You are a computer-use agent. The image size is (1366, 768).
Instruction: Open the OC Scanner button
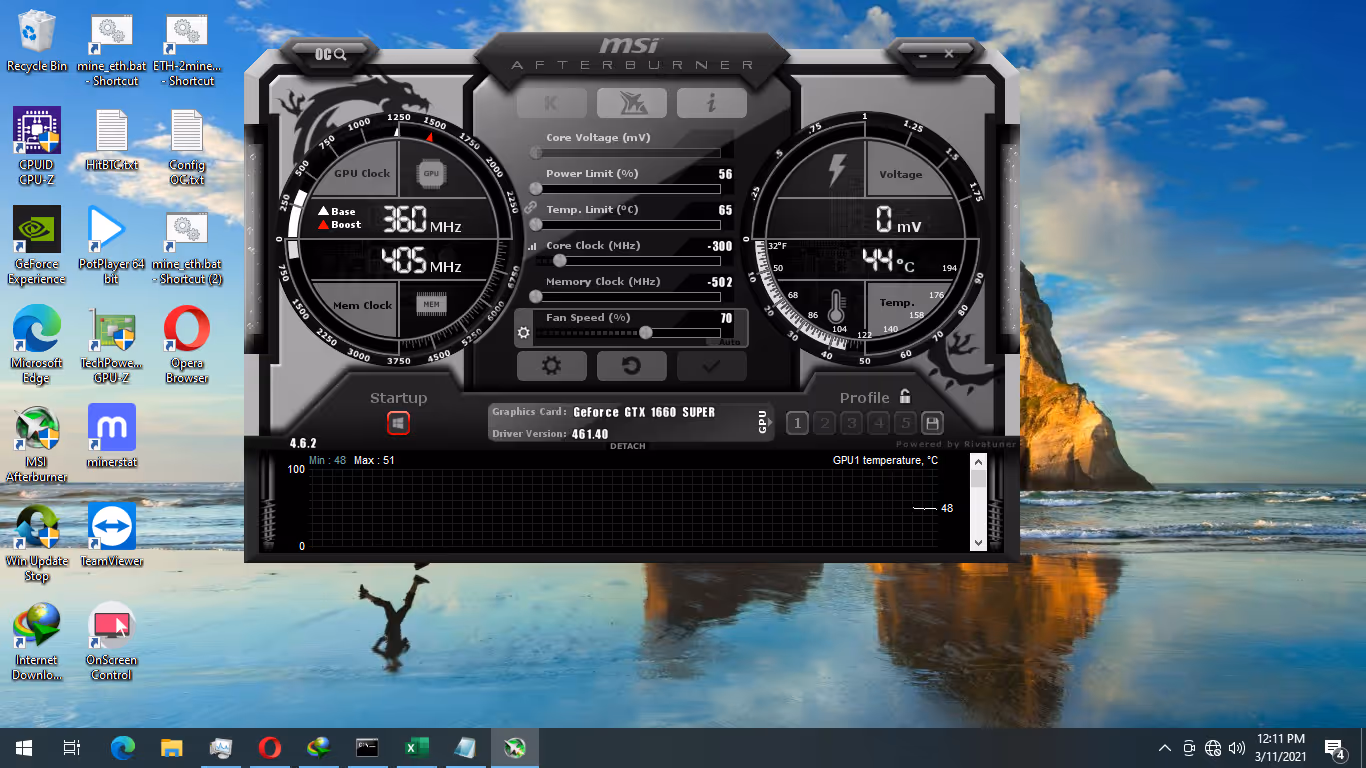[330, 54]
